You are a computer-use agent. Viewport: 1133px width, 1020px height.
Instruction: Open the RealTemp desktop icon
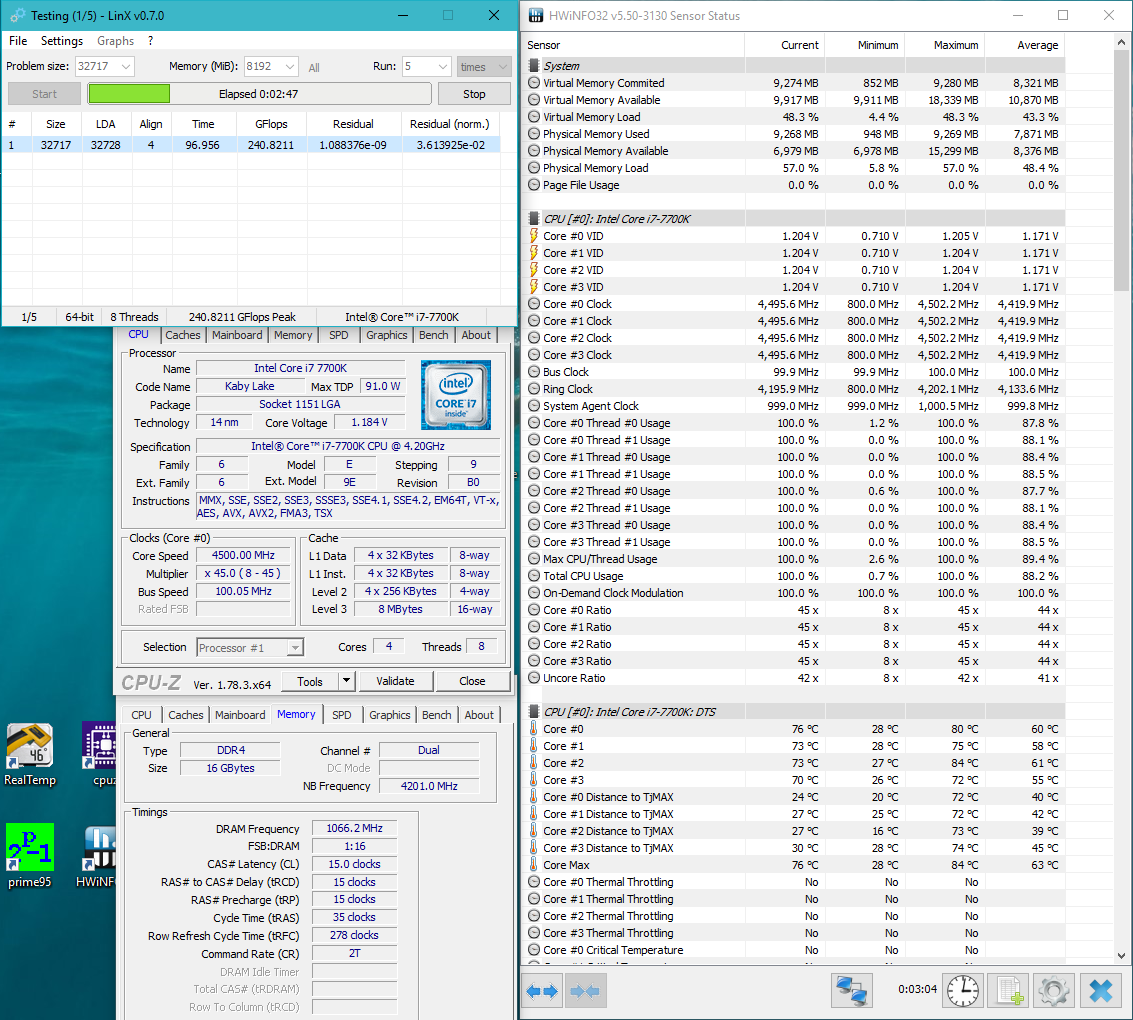[30, 754]
